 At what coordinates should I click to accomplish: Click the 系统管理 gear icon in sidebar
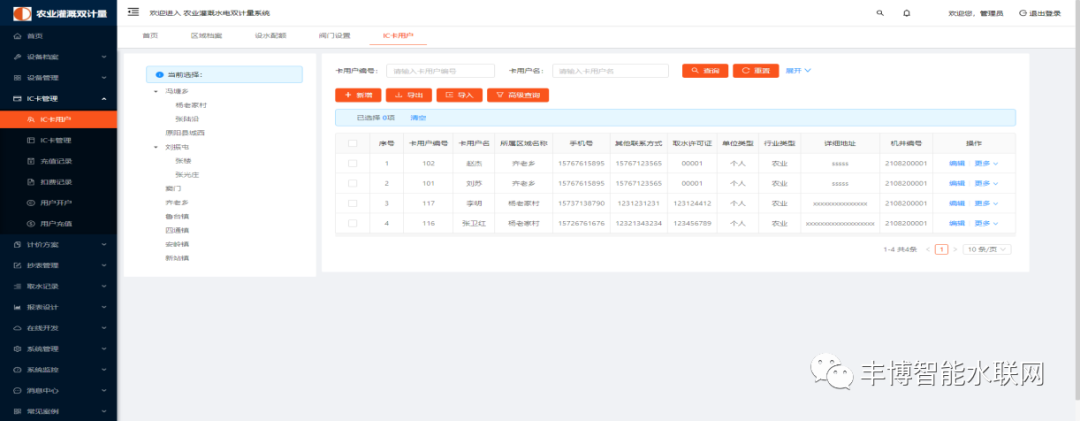[x=17, y=349]
